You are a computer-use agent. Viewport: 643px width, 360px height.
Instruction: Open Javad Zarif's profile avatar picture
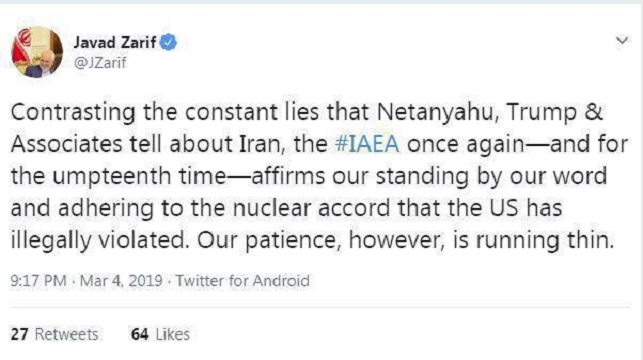[37, 52]
